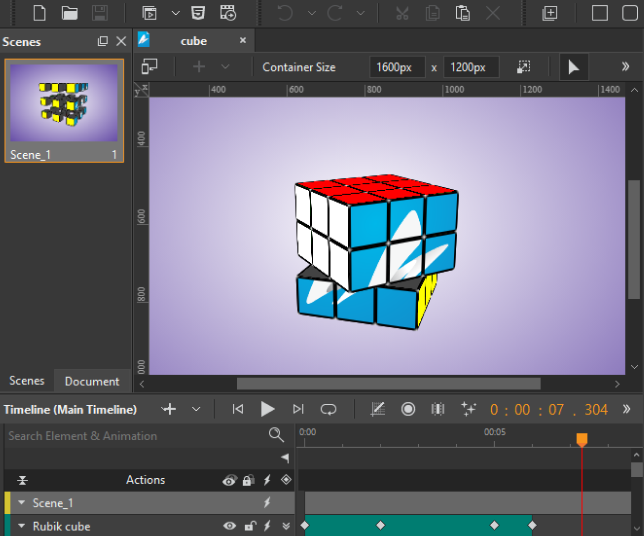Click the paste icon in toolbar
This screenshot has width=644, height=536.
click(x=462, y=13)
